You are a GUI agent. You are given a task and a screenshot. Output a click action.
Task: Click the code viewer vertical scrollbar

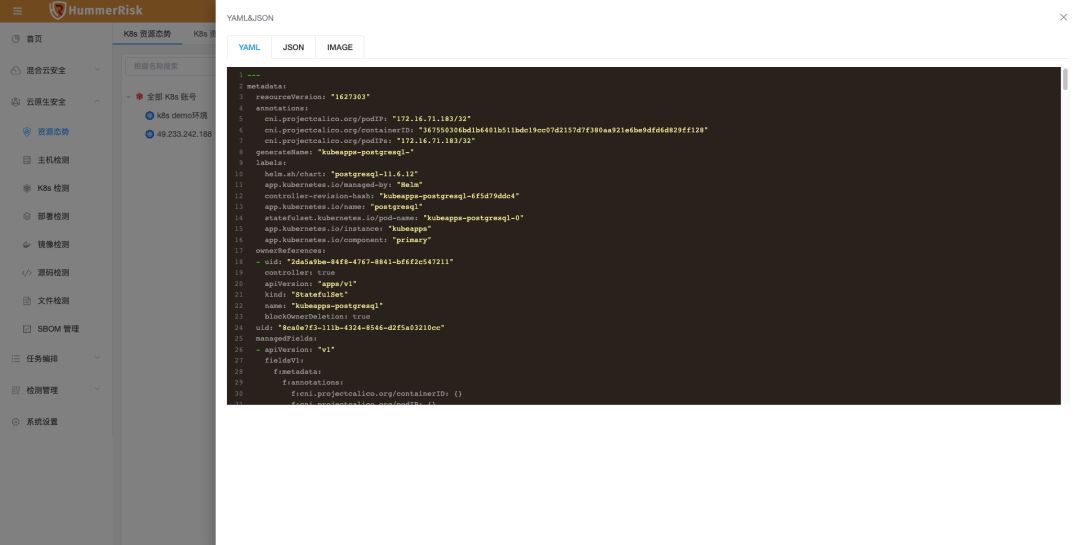pyautogui.click(x=1065, y=79)
